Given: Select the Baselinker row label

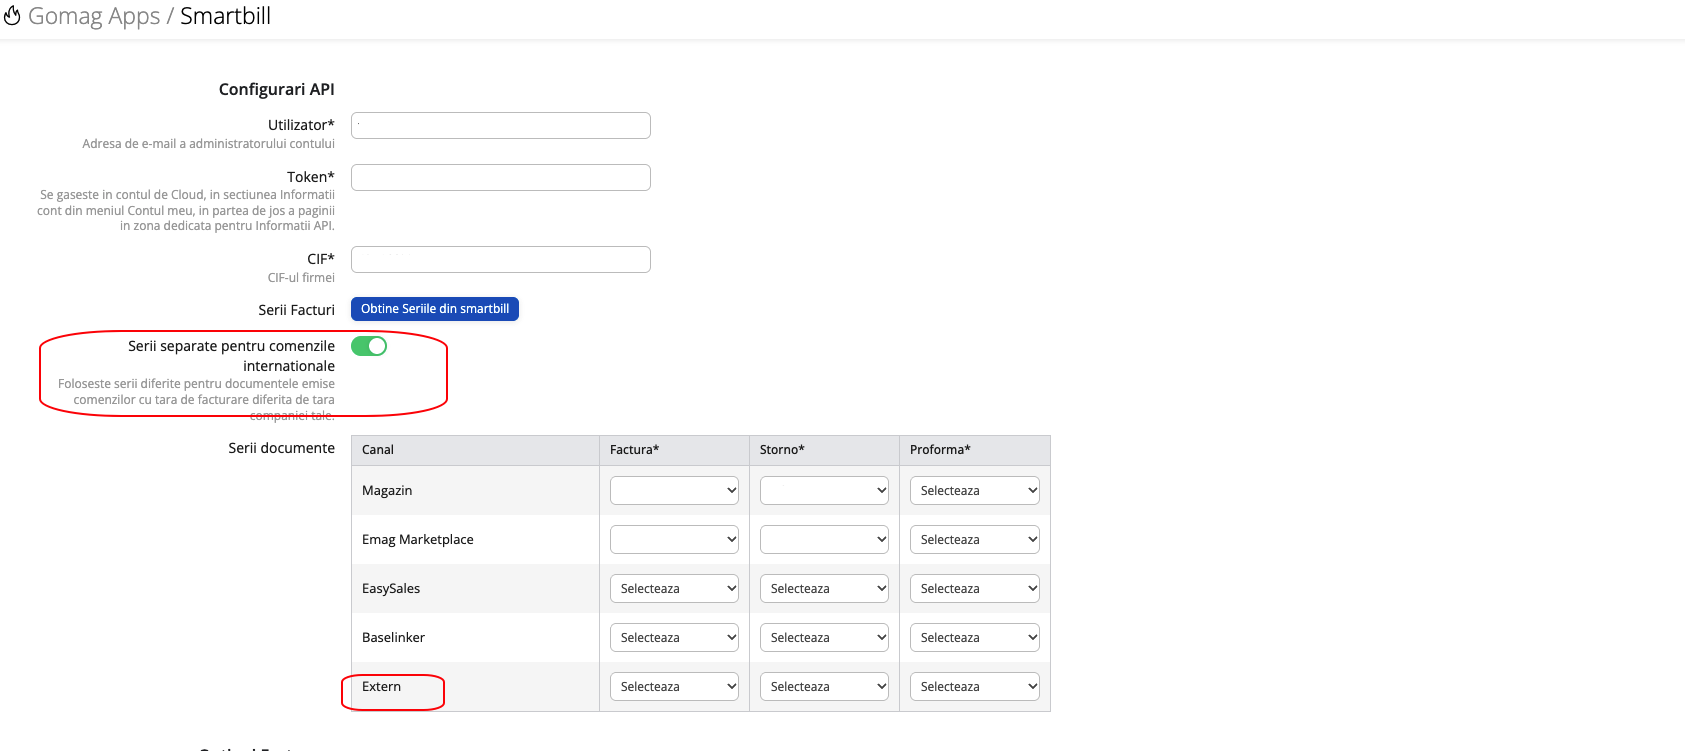Looking at the screenshot, I should (393, 638).
